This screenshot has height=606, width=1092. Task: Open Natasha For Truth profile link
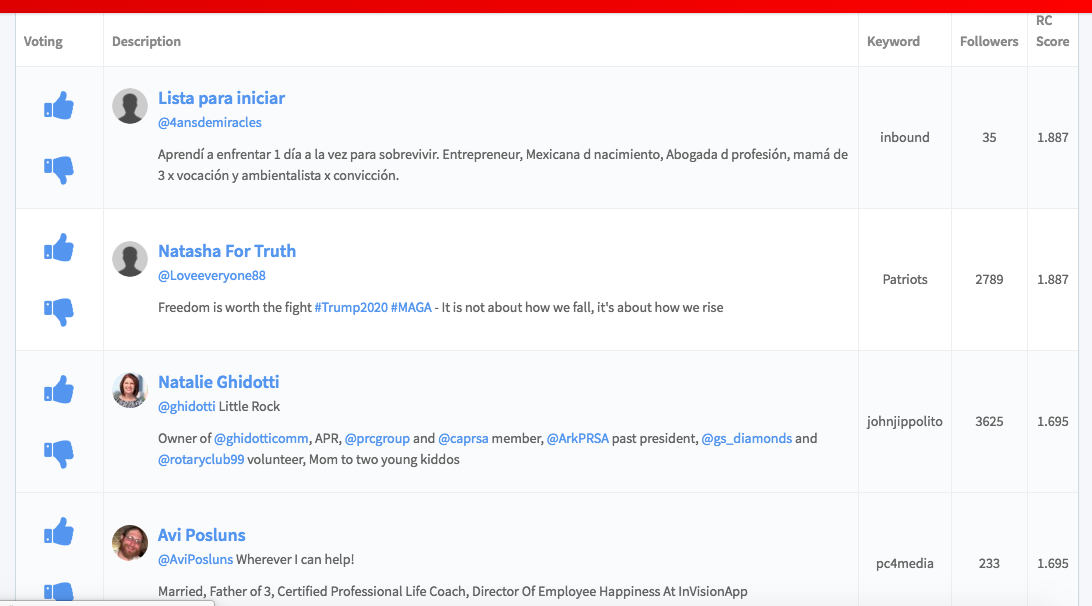pyautogui.click(x=227, y=251)
